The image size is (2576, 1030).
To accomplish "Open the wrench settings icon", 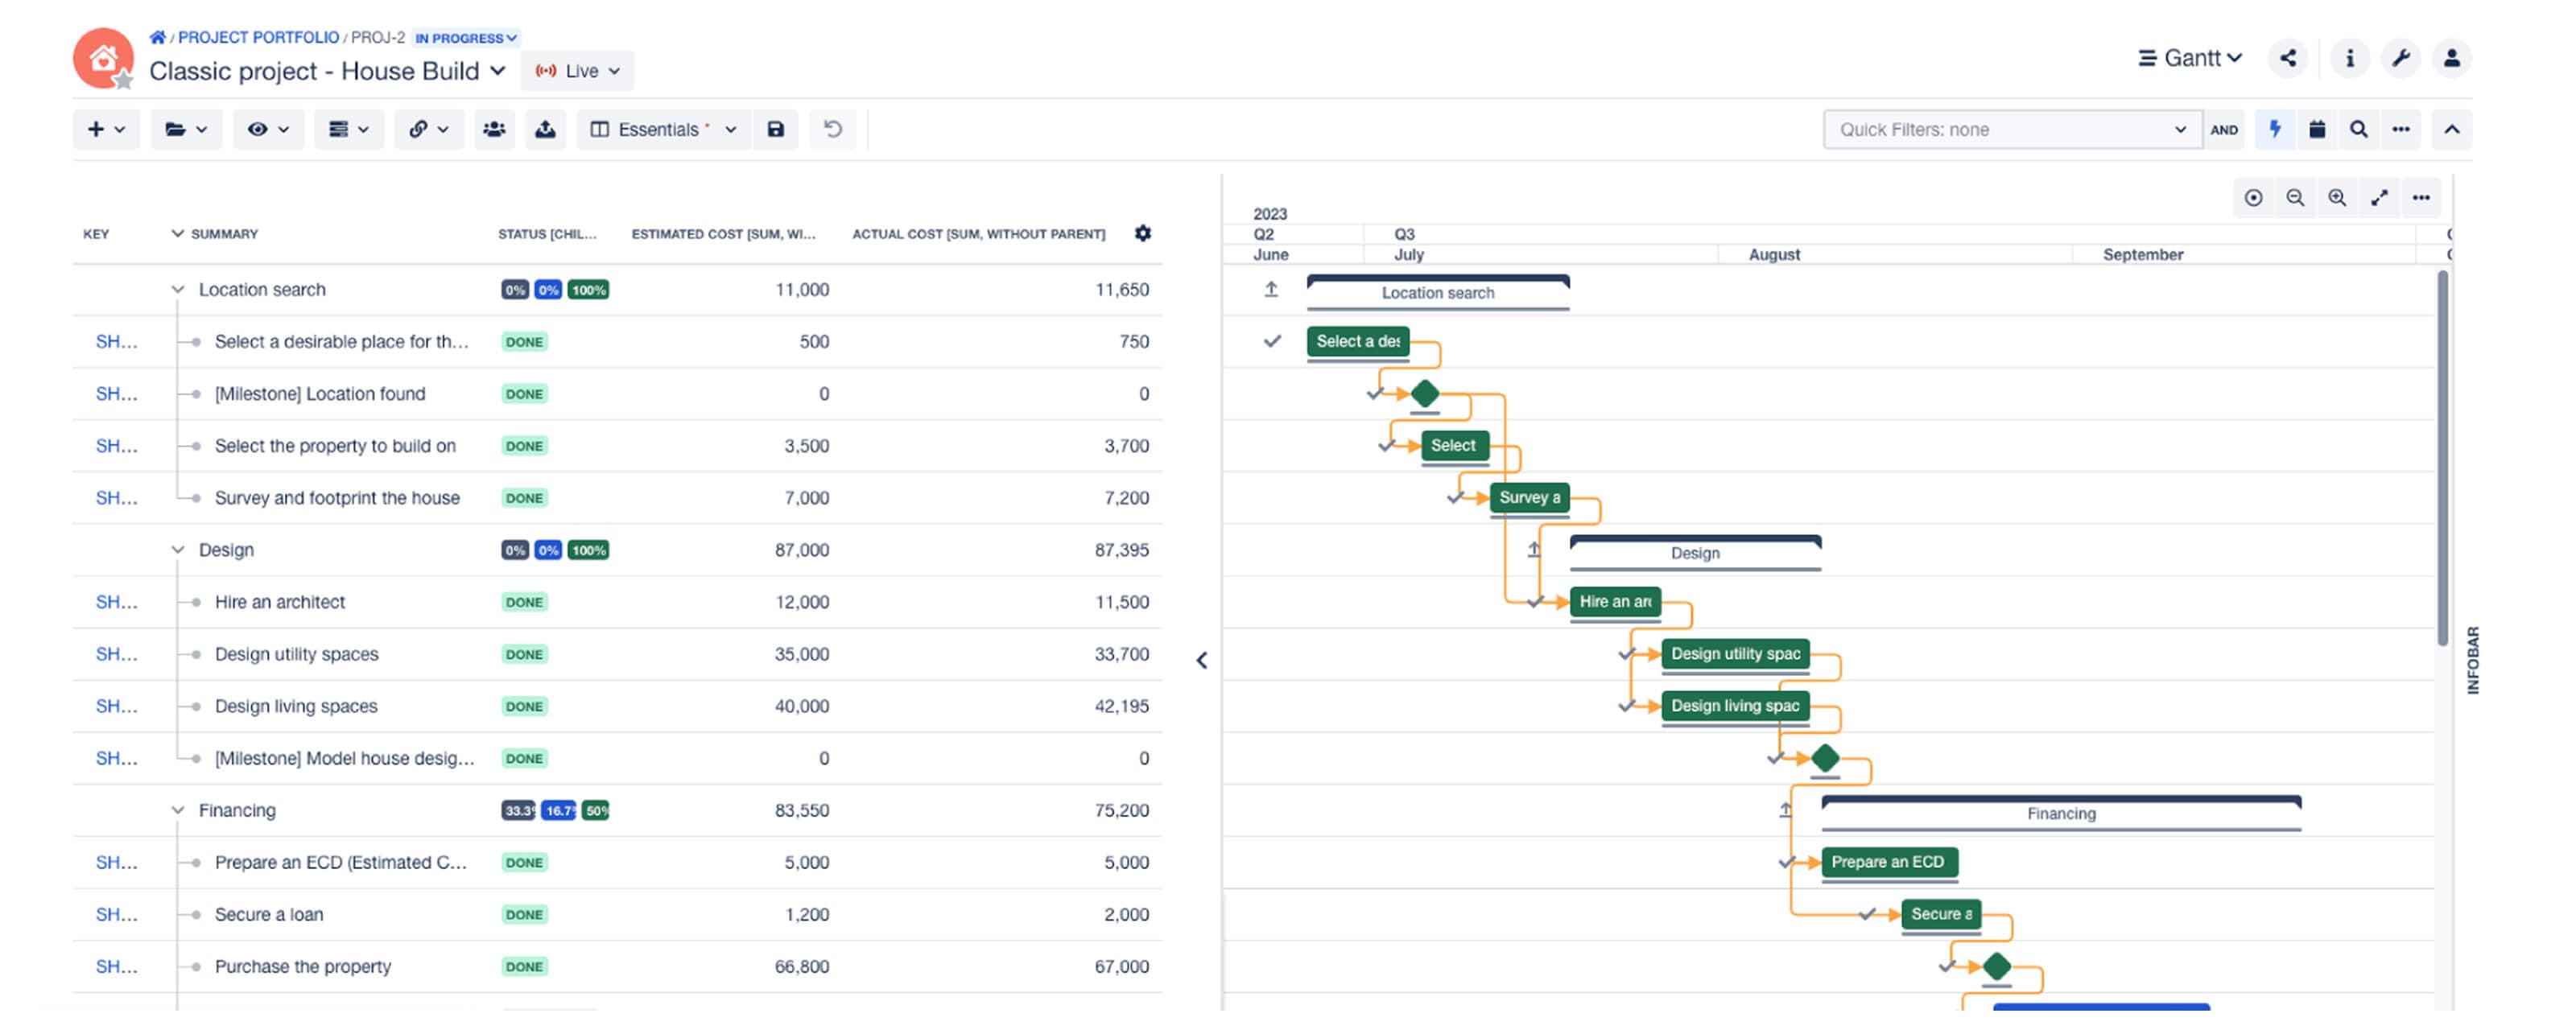I will (x=2400, y=58).
